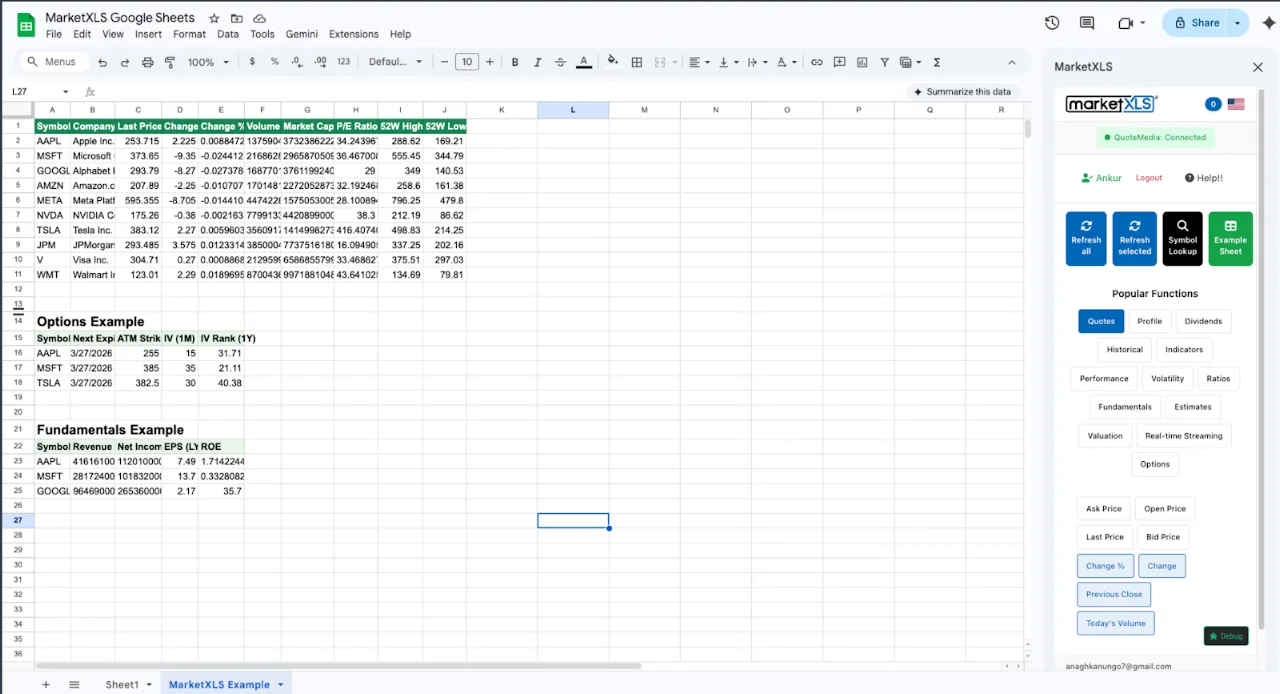
Task: Click the redo icon in the toolbar
Action: pos(125,62)
